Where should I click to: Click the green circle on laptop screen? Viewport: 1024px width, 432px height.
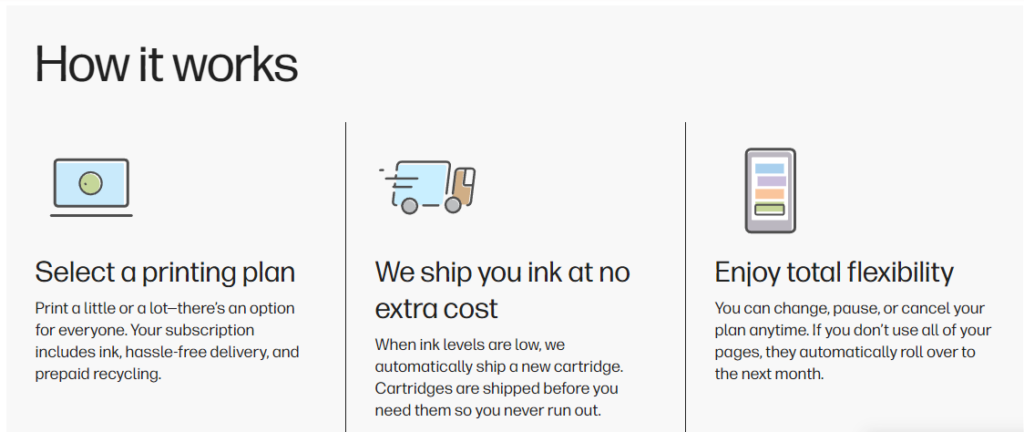[90, 183]
